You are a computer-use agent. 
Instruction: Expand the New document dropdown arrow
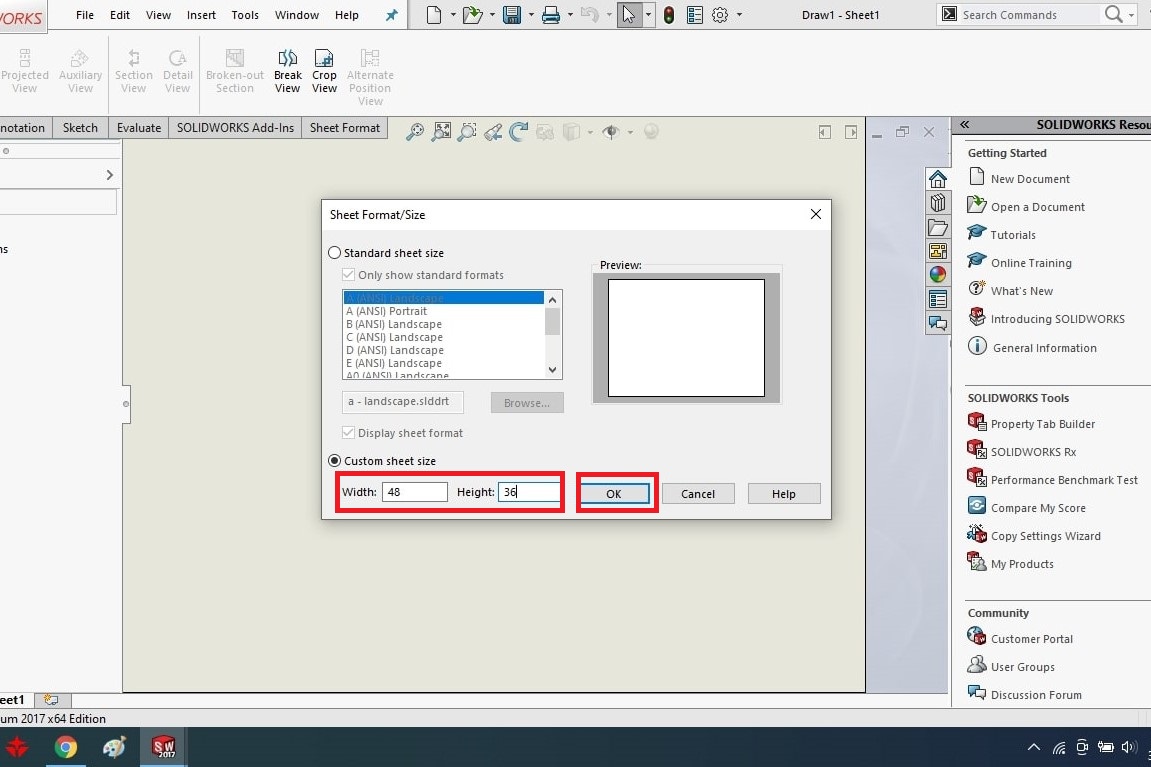pyautogui.click(x=453, y=15)
